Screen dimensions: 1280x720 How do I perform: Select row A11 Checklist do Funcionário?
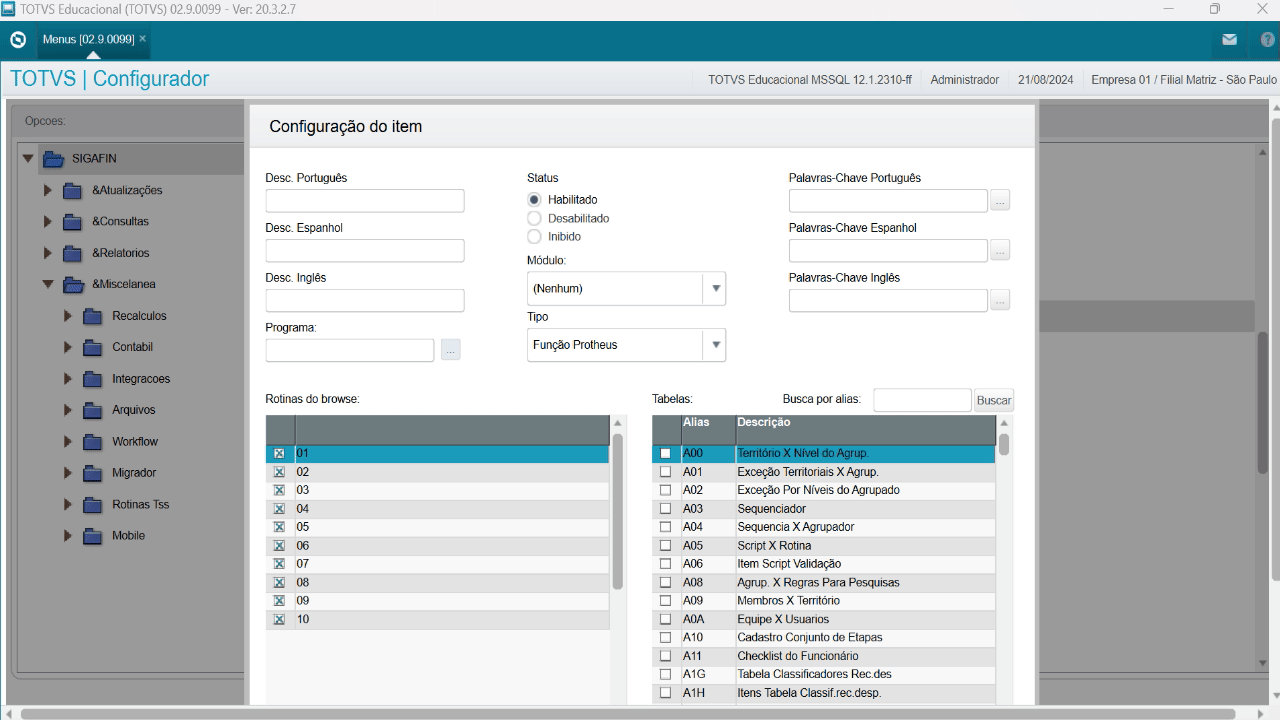pyautogui.click(x=824, y=656)
